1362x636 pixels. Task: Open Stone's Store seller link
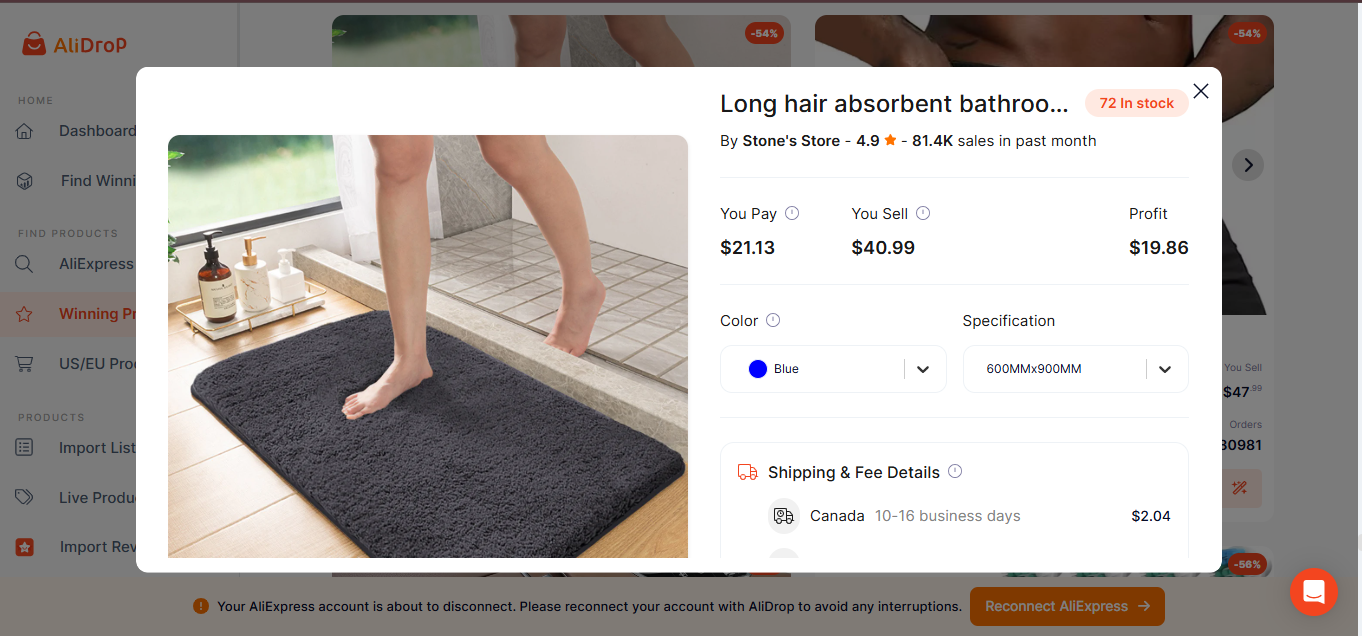(x=791, y=141)
